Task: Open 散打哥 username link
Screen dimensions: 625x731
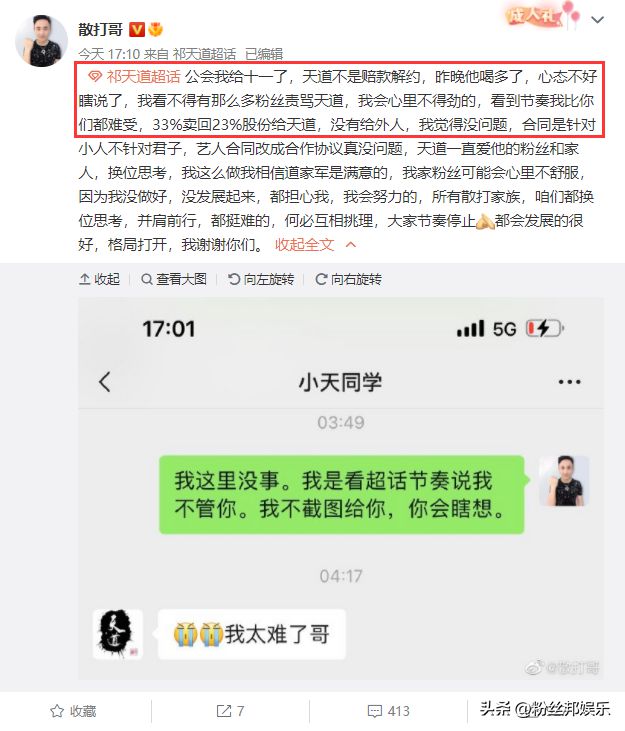Action: point(100,29)
